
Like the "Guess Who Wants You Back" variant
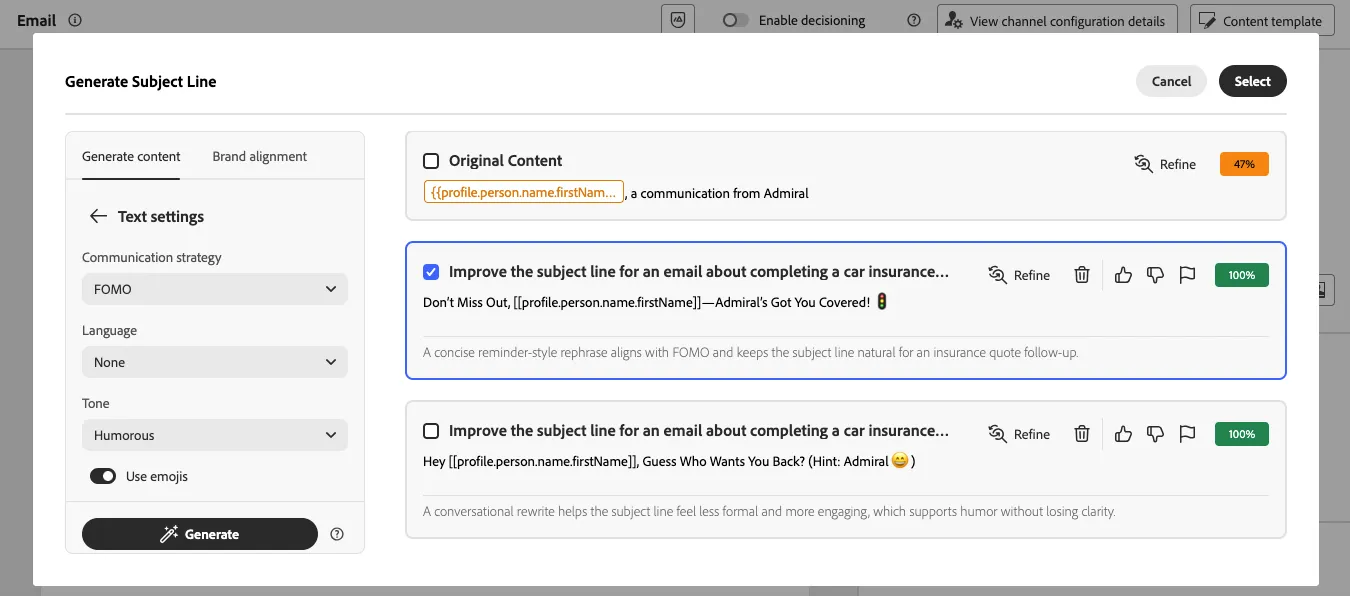[x=1123, y=434]
